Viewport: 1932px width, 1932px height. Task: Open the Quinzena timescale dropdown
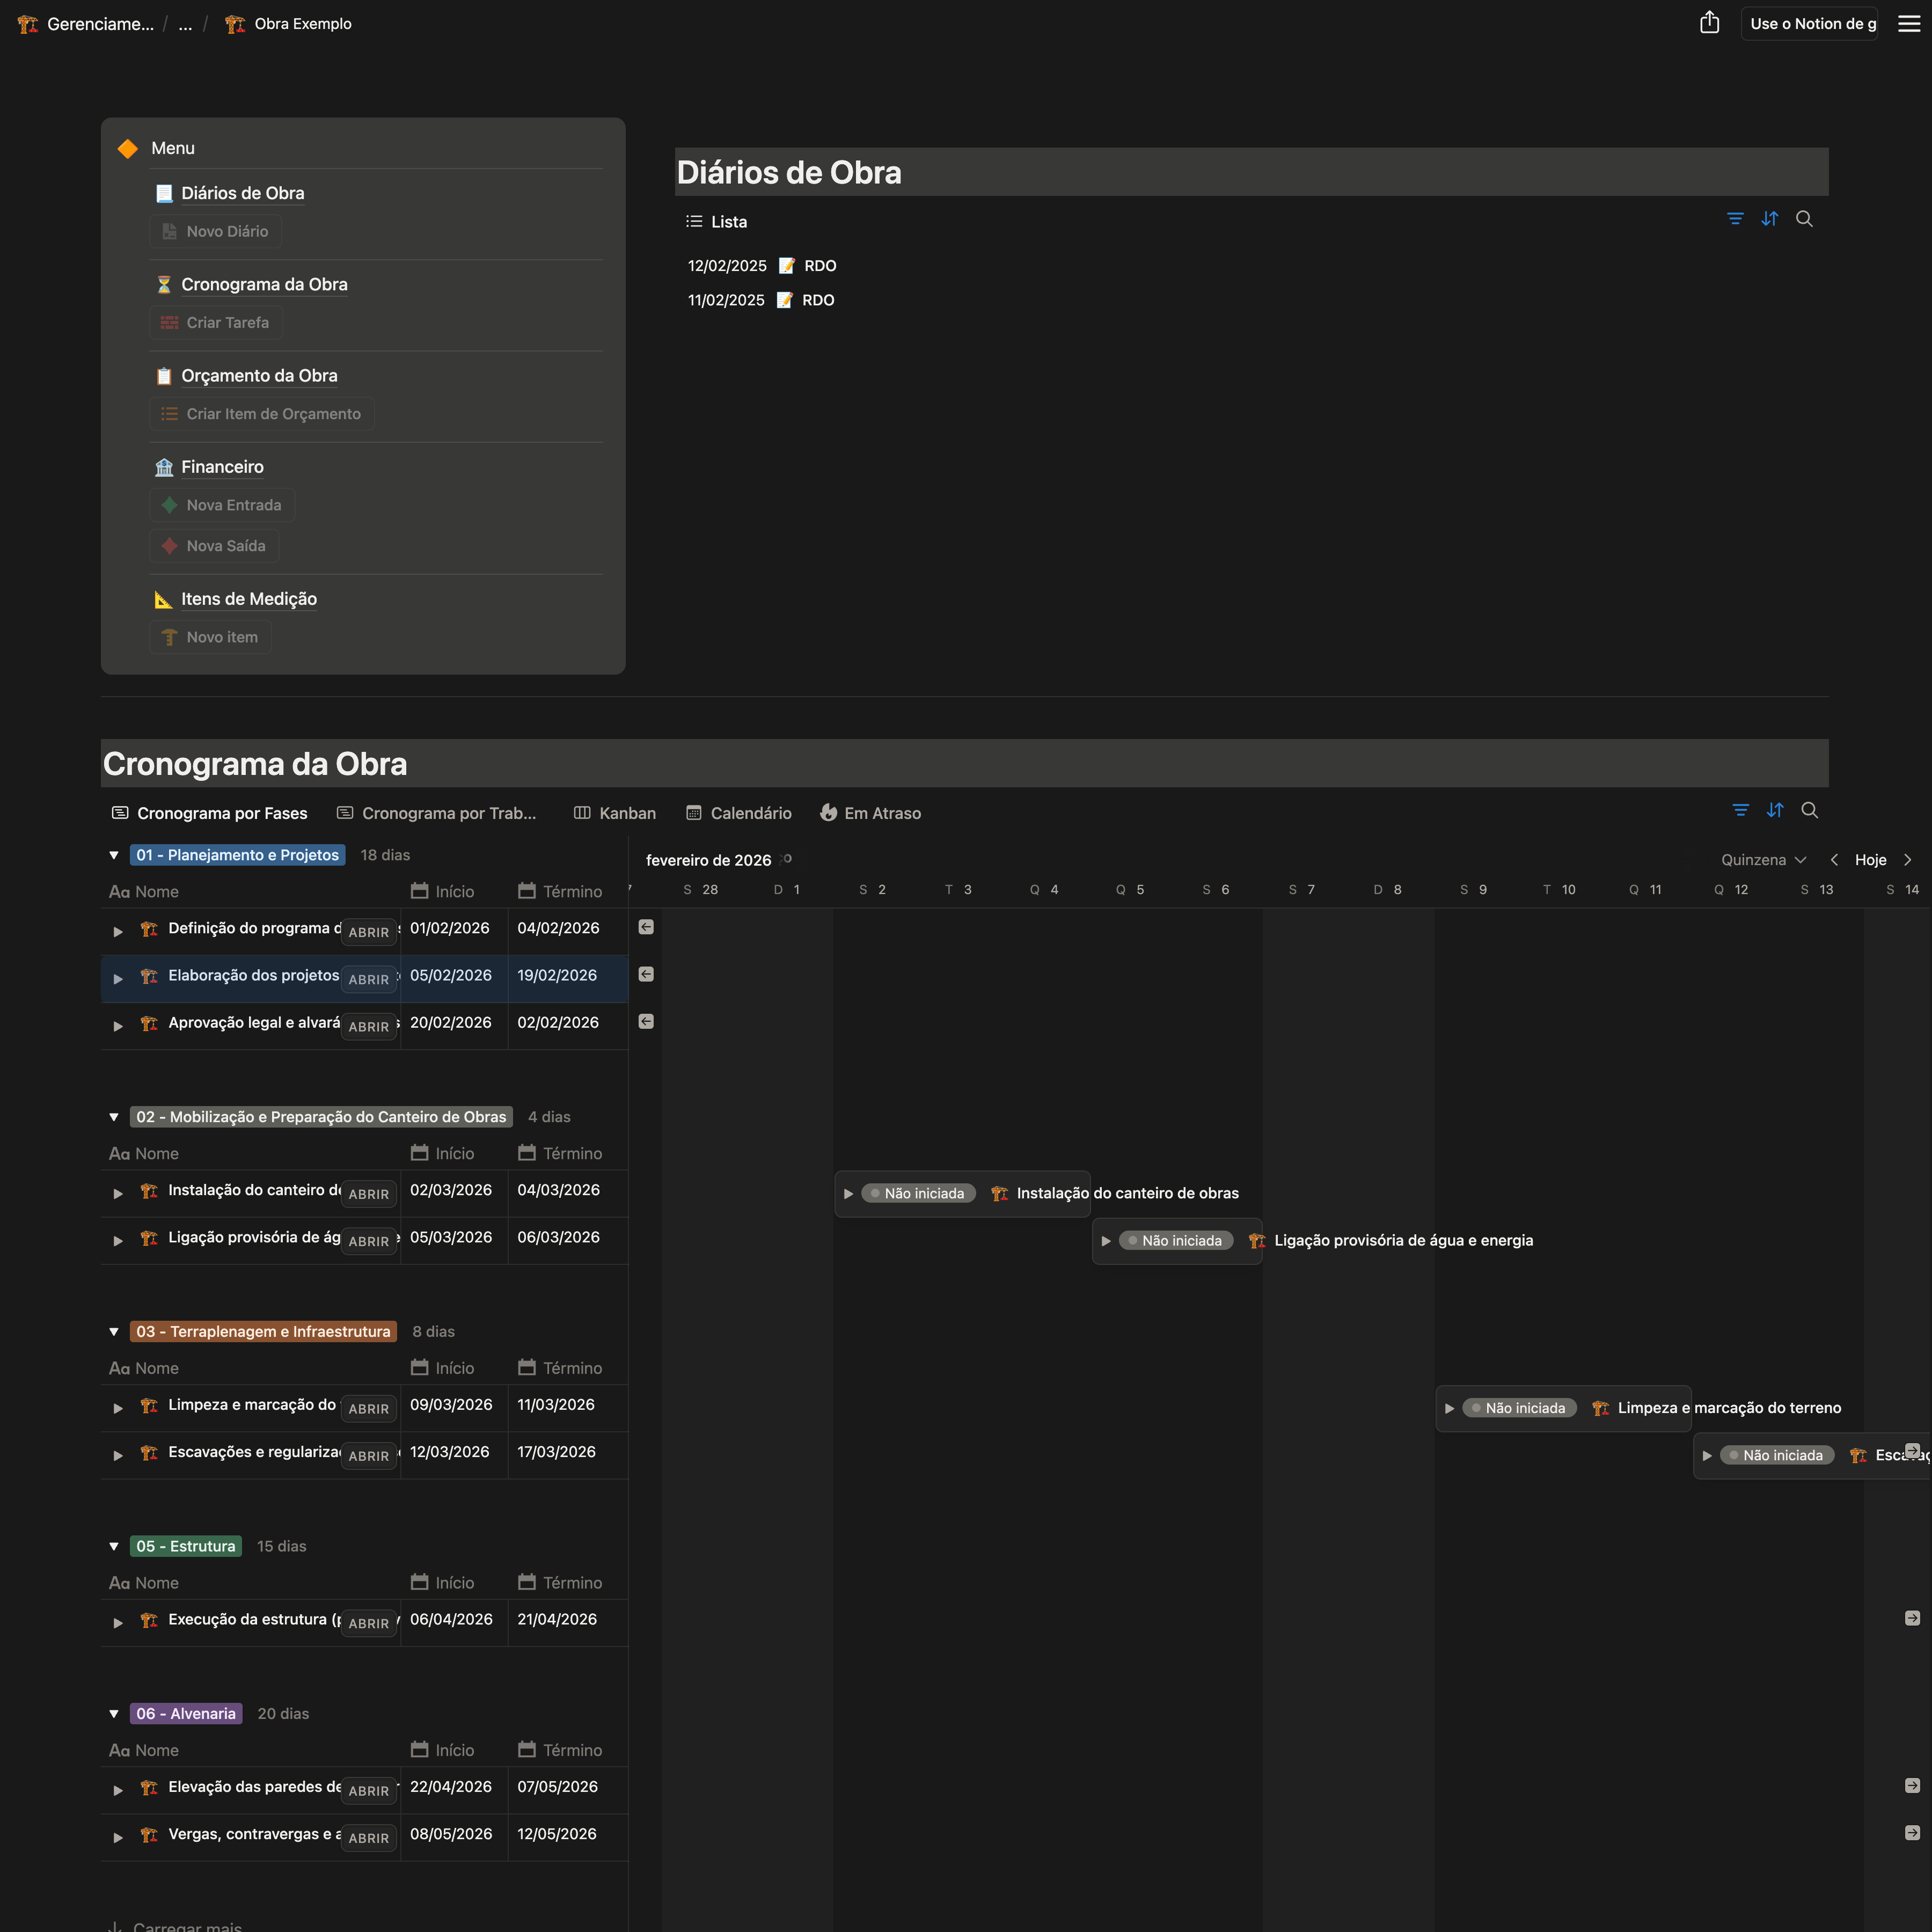pyautogui.click(x=1762, y=860)
